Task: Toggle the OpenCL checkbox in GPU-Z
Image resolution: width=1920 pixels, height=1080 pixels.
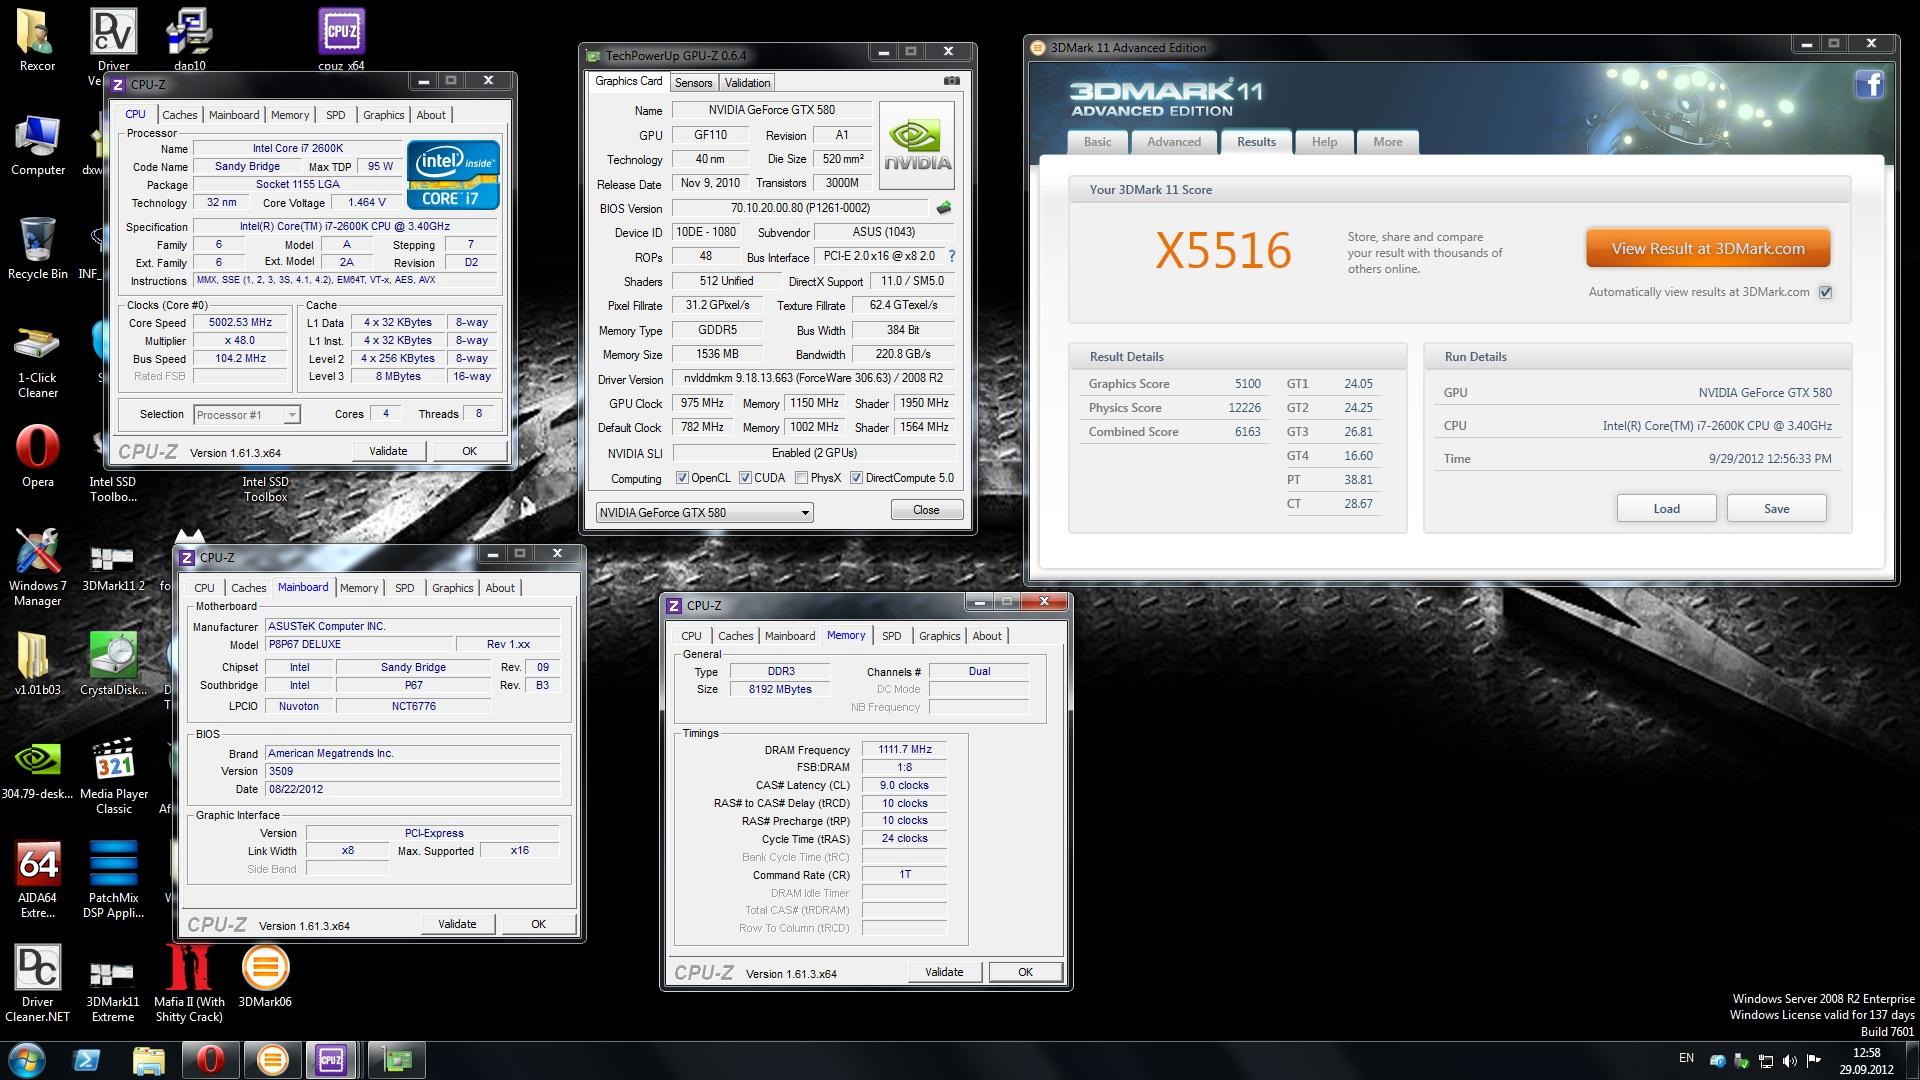Action: [682, 478]
